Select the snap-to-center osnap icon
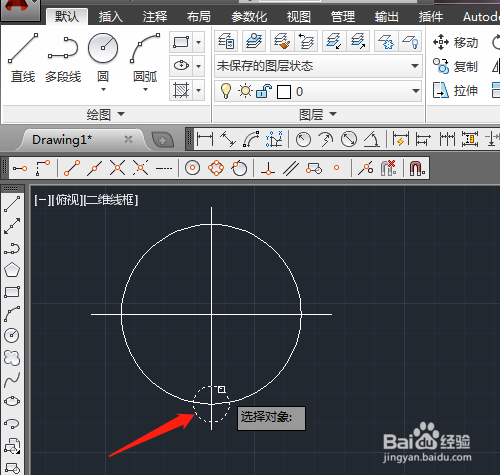500x475 pixels. click(192, 168)
